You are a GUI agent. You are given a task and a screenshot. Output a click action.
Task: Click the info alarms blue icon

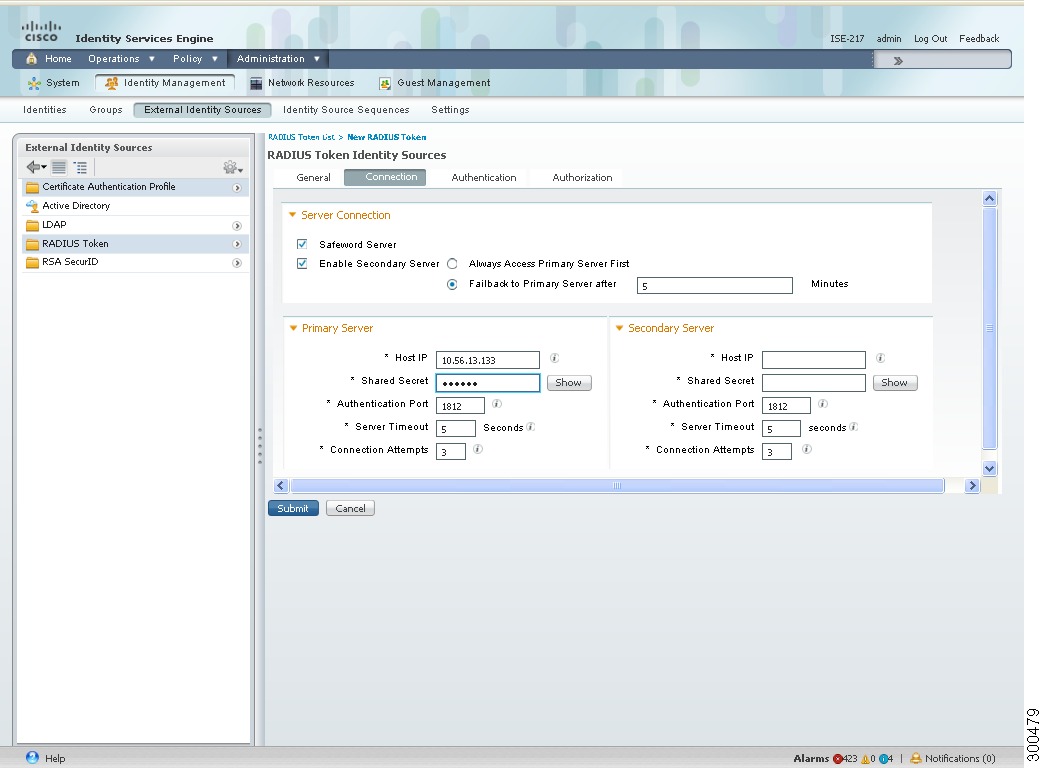[883, 759]
